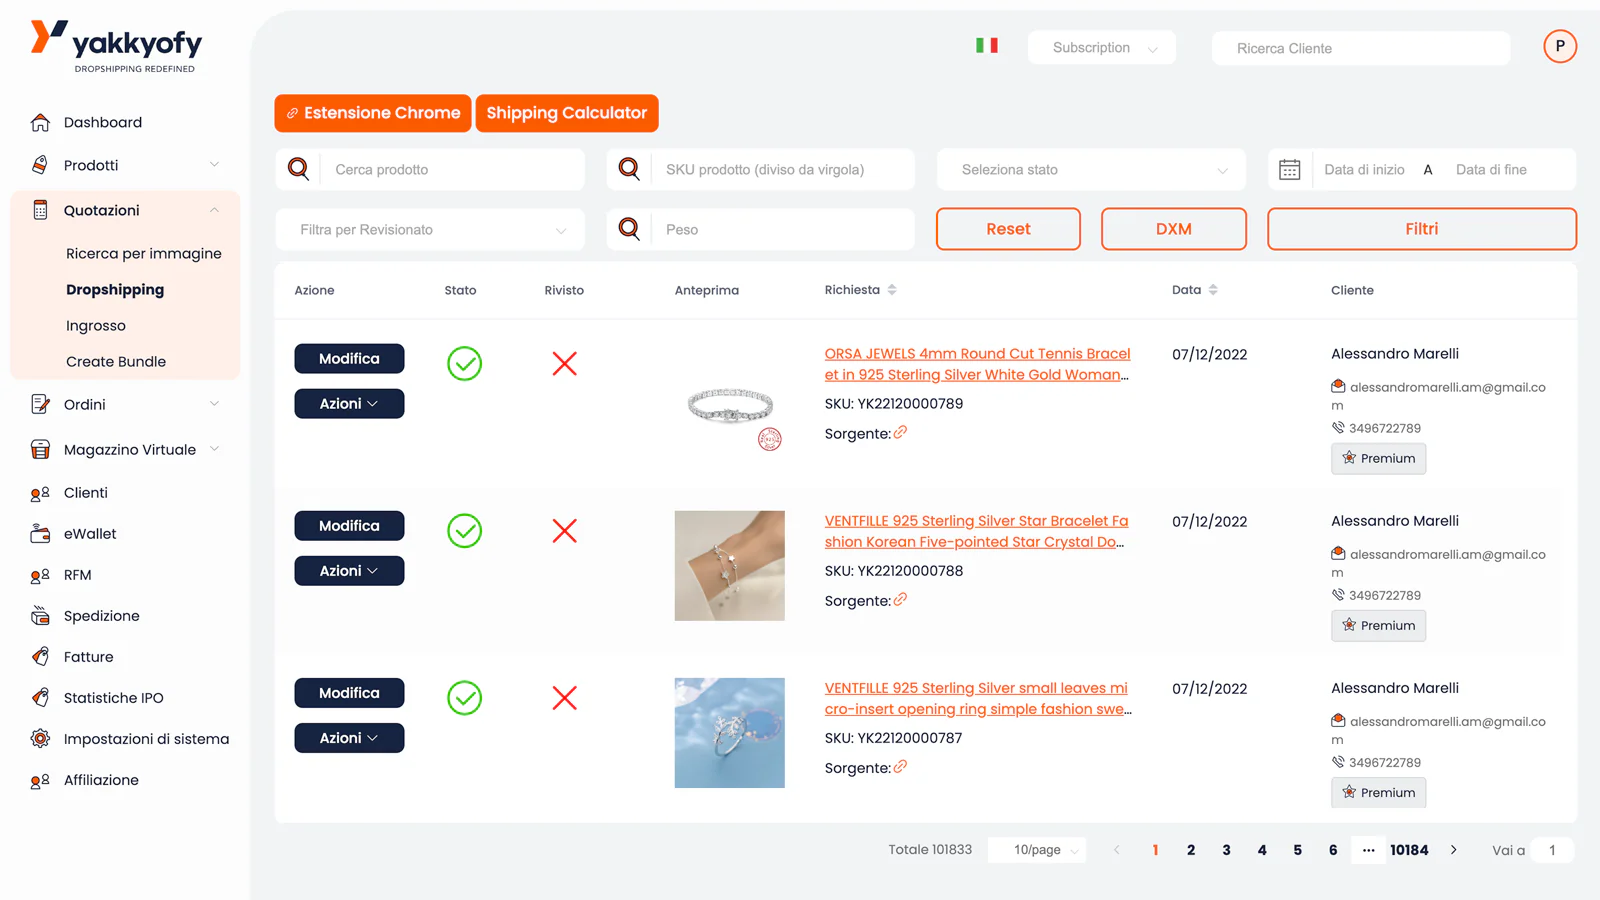
Task: Click the search icon beside SKU prodotto
Action: click(x=629, y=169)
